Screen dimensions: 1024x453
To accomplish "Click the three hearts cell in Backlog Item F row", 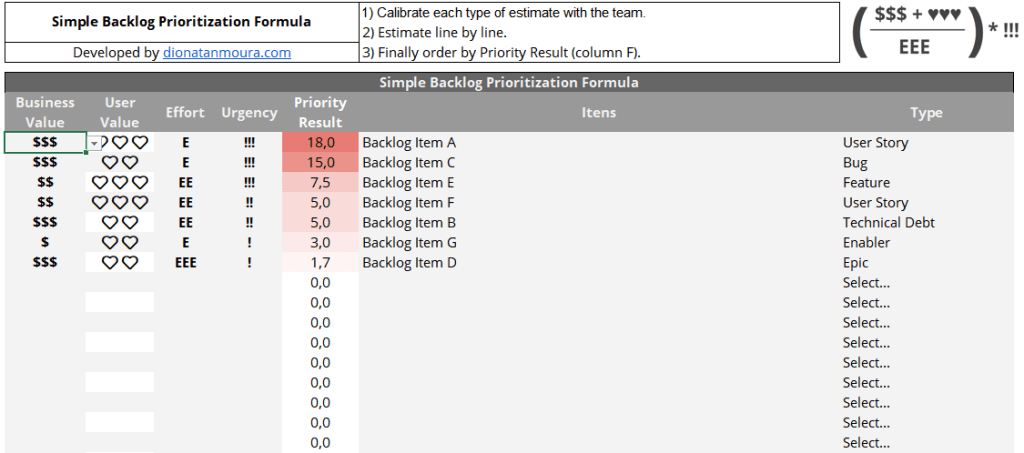I will coord(120,203).
